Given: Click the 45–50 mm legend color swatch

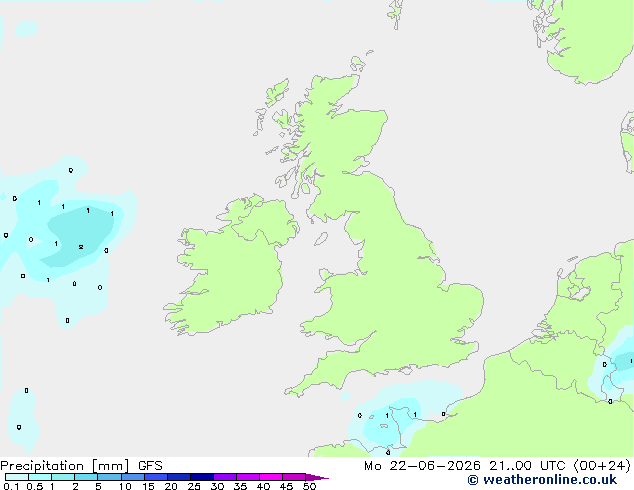Looking at the screenshot, I should click(294, 477).
